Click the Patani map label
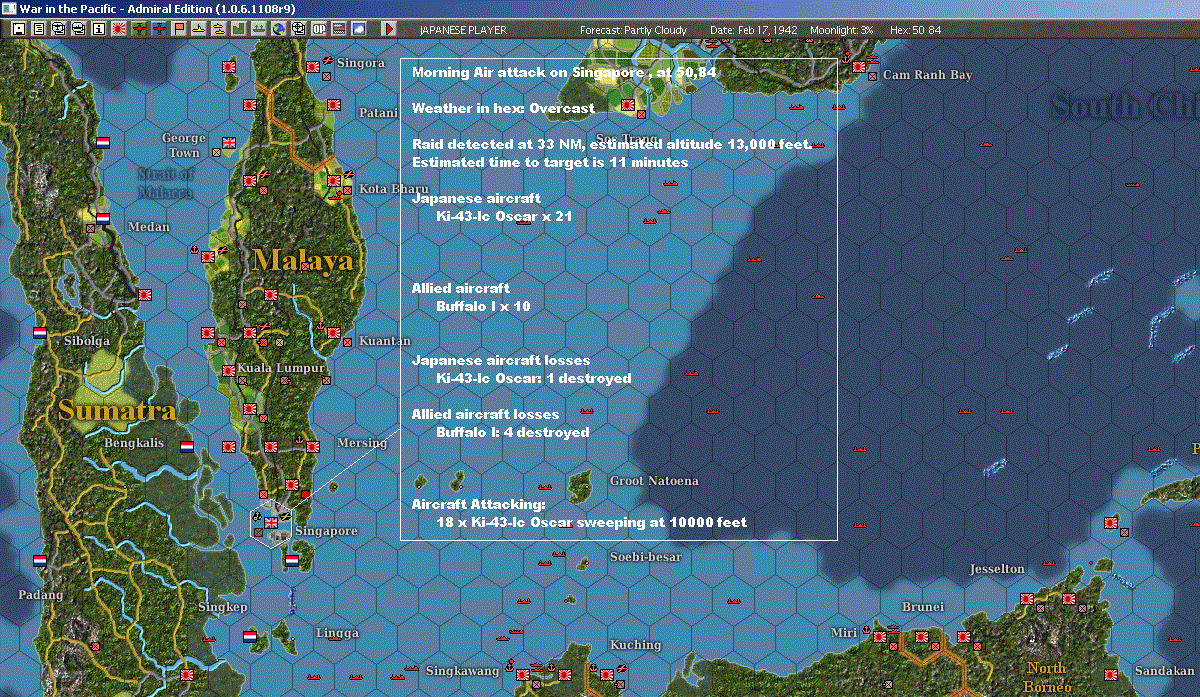 pos(378,113)
